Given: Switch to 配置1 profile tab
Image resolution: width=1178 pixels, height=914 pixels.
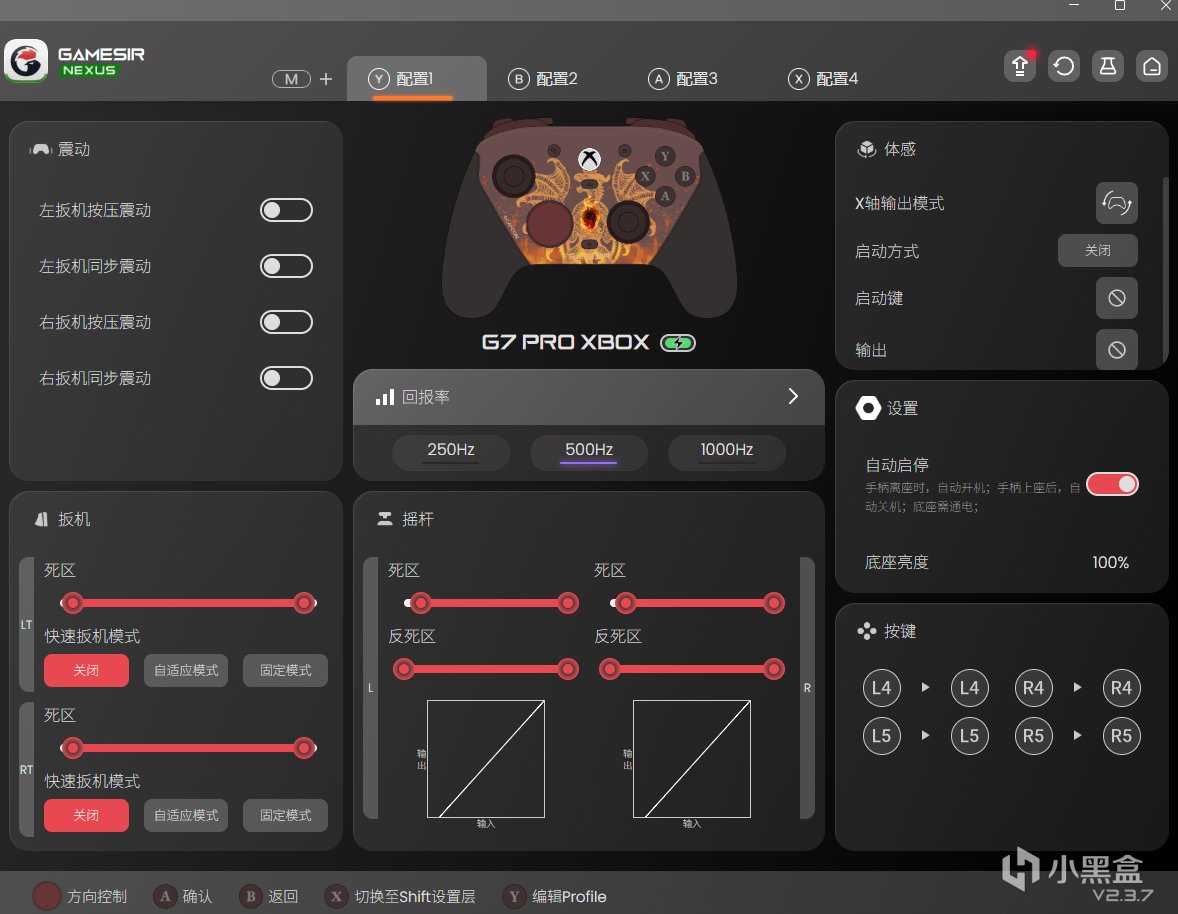Looking at the screenshot, I should click(x=416, y=78).
